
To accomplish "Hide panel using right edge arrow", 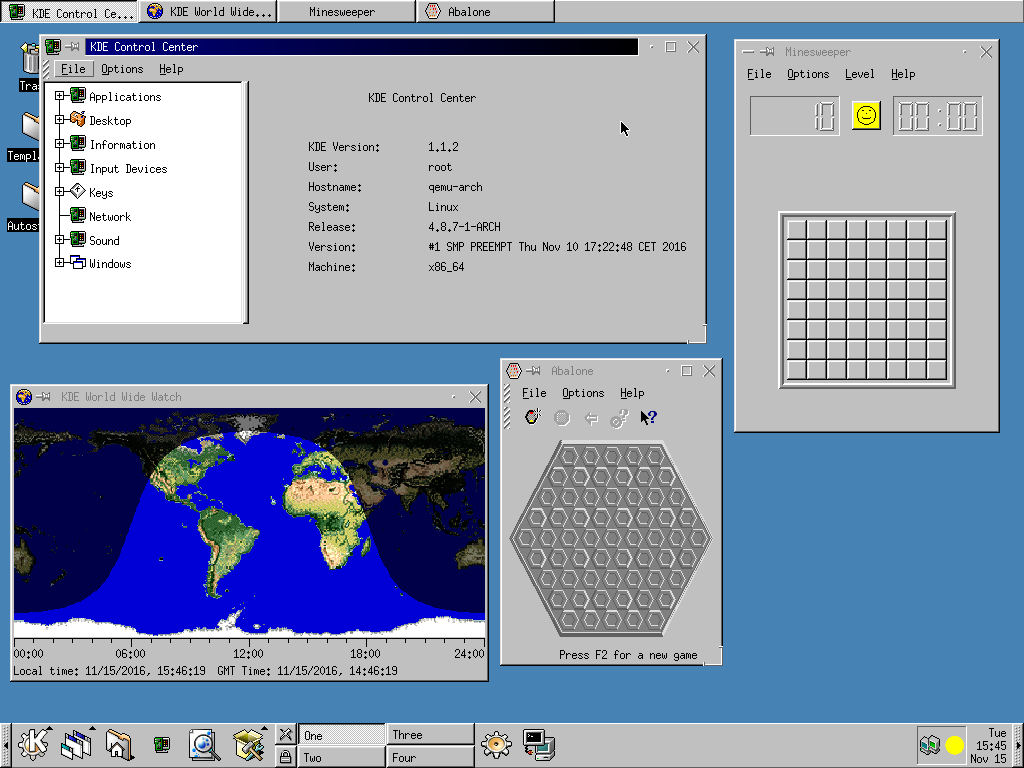I will click(x=1019, y=744).
